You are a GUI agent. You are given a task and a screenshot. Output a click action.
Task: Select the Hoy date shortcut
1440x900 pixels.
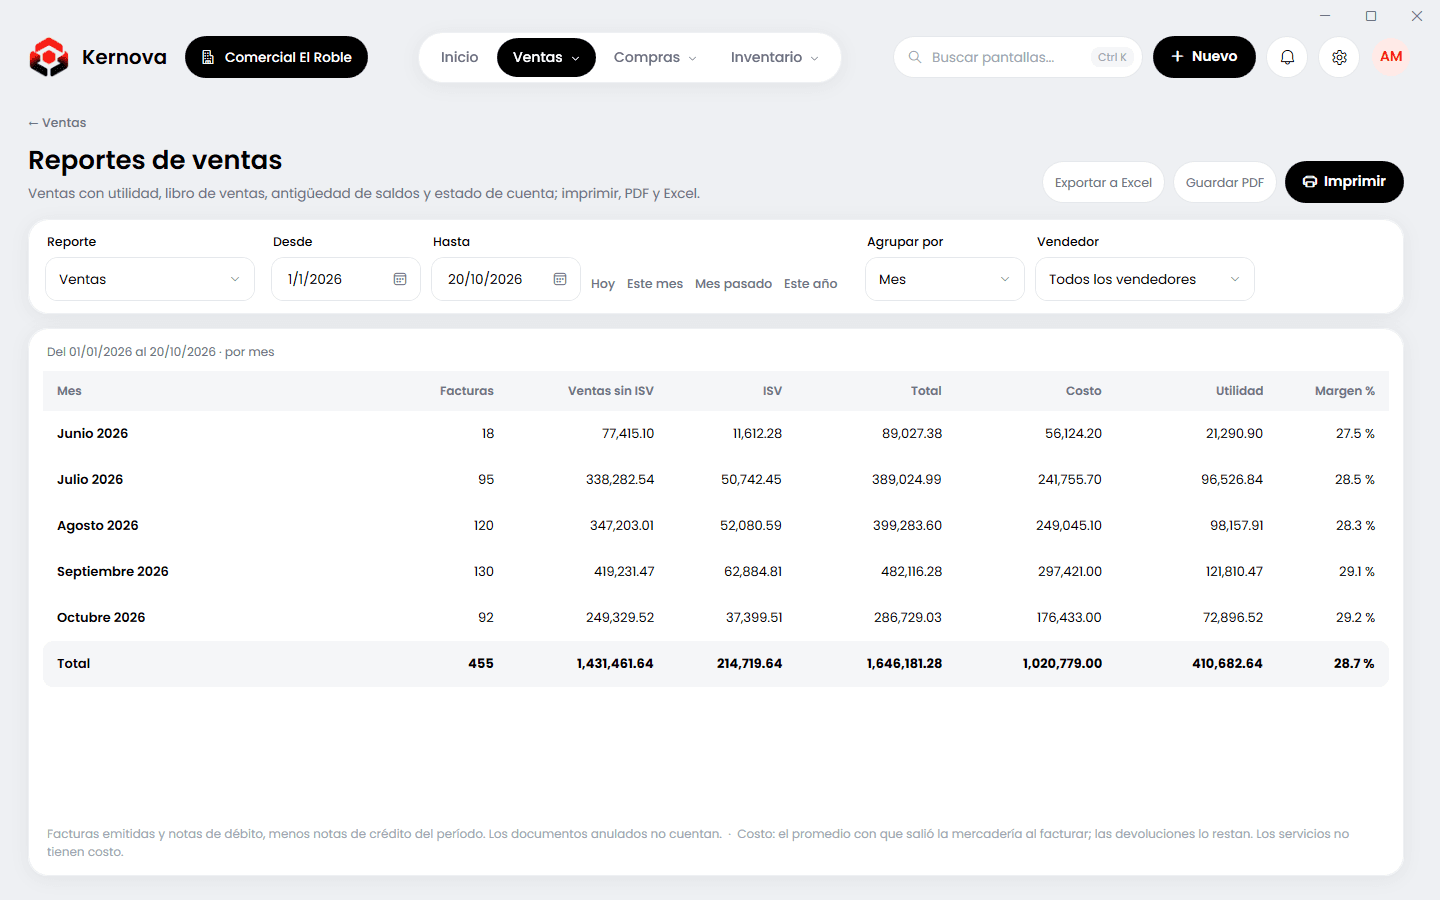pos(603,284)
